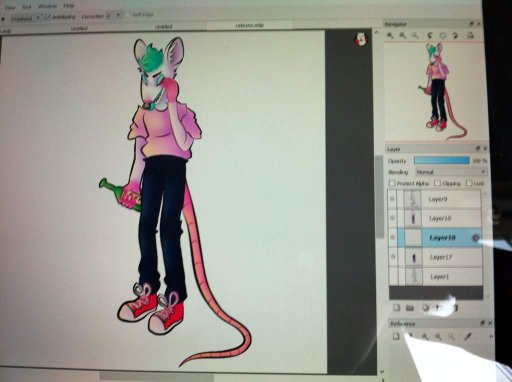Click the layer Opacity slider bar
Viewport: 512px width, 382px height.
pos(442,161)
